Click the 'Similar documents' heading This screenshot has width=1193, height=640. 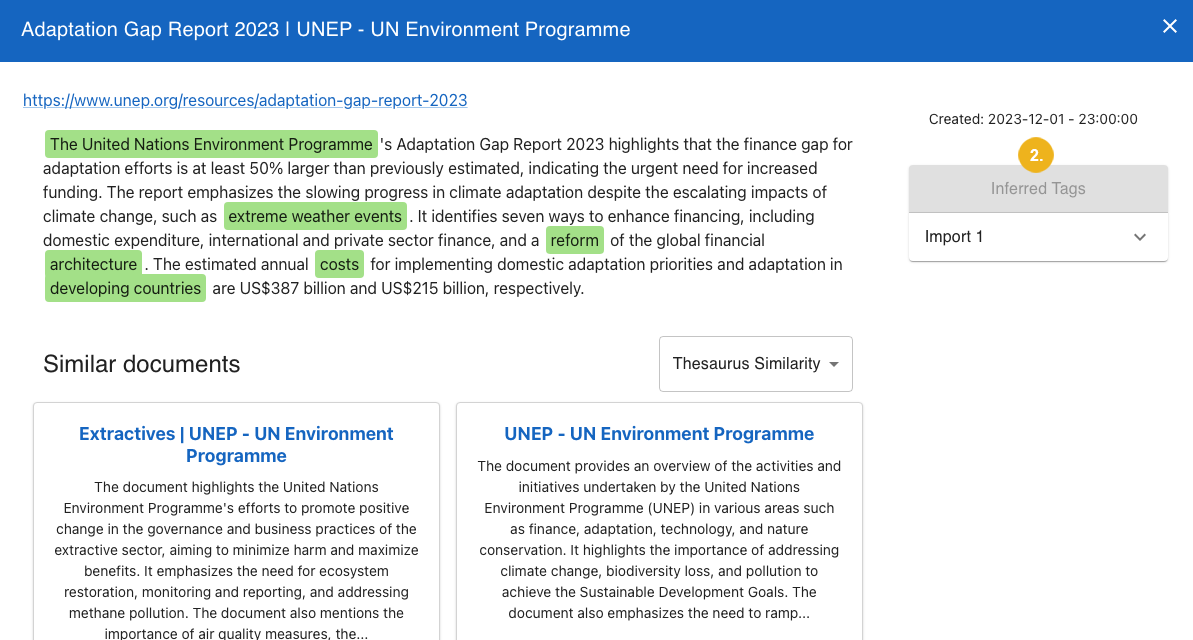tap(141, 364)
